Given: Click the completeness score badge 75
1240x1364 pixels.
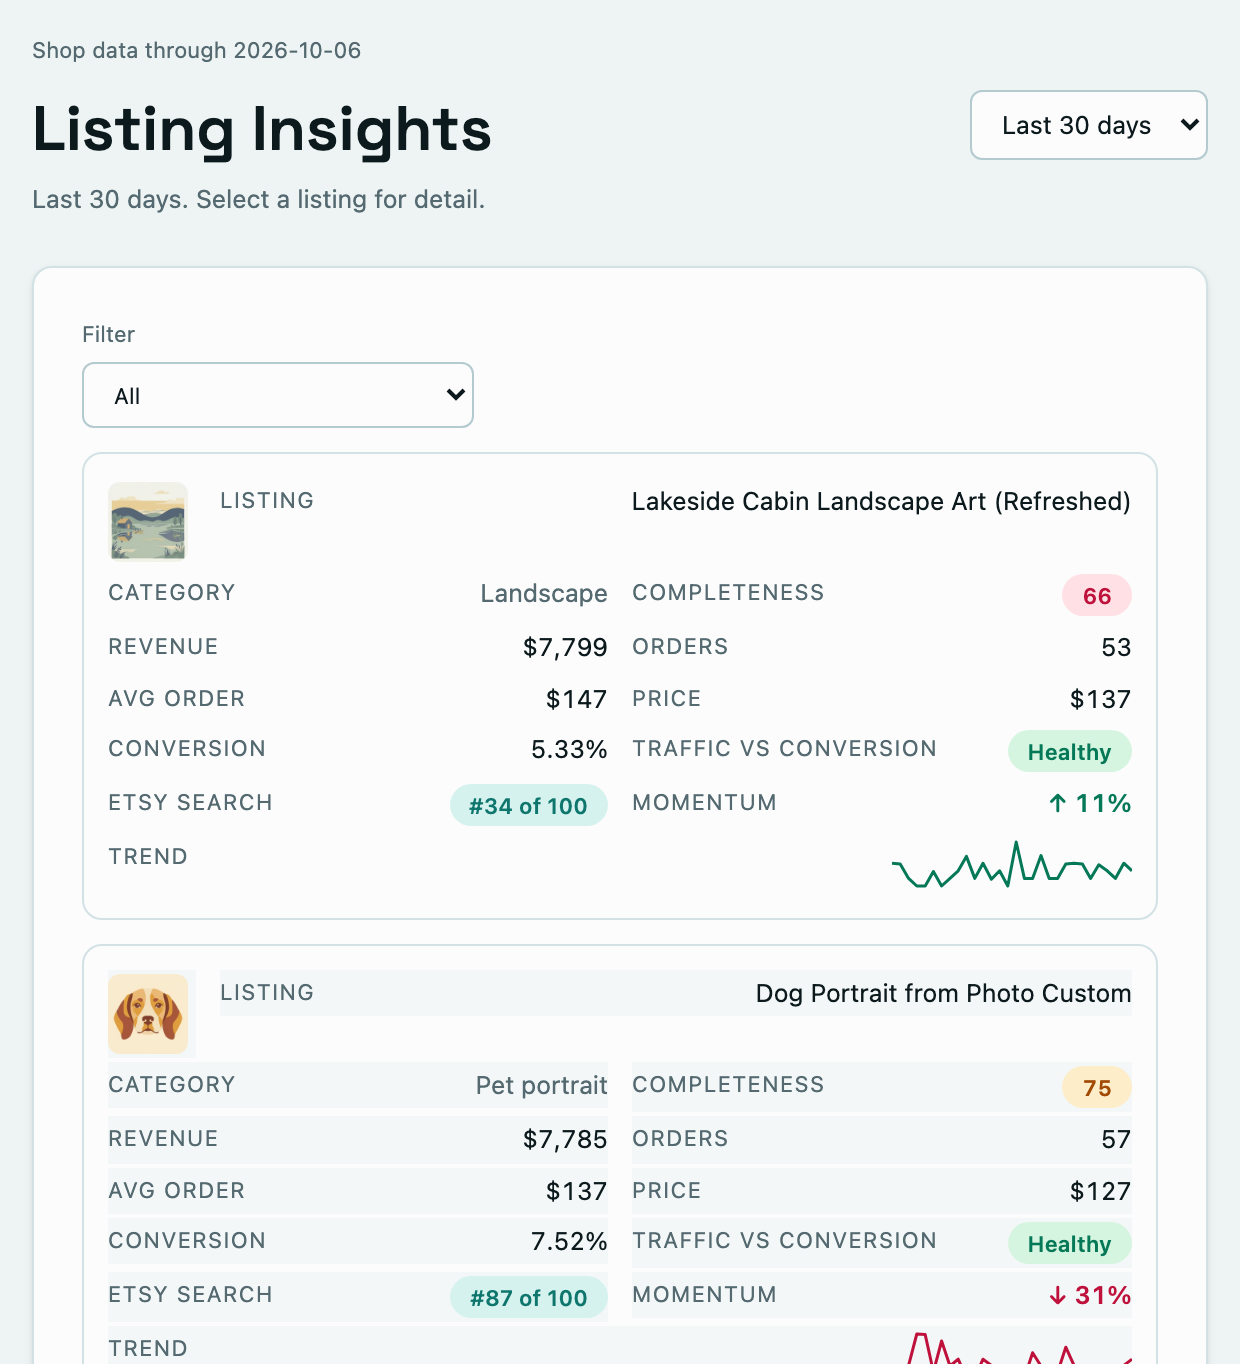Looking at the screenshot, I should pos(1097,1087).
